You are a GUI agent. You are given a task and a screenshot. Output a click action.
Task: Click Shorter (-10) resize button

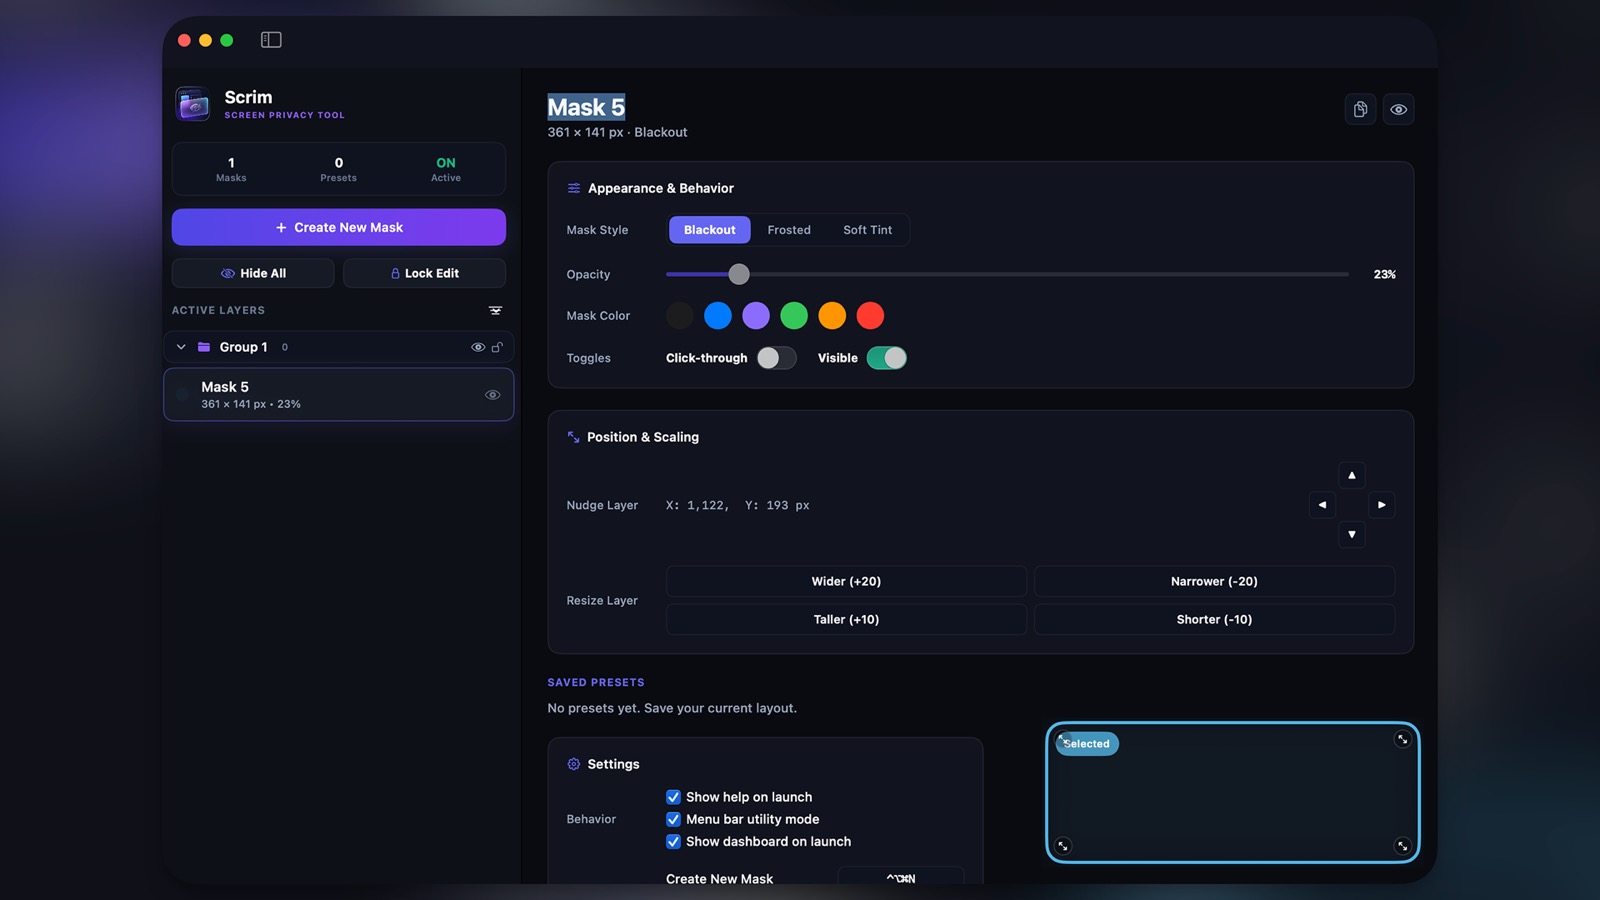[1214, 620]
